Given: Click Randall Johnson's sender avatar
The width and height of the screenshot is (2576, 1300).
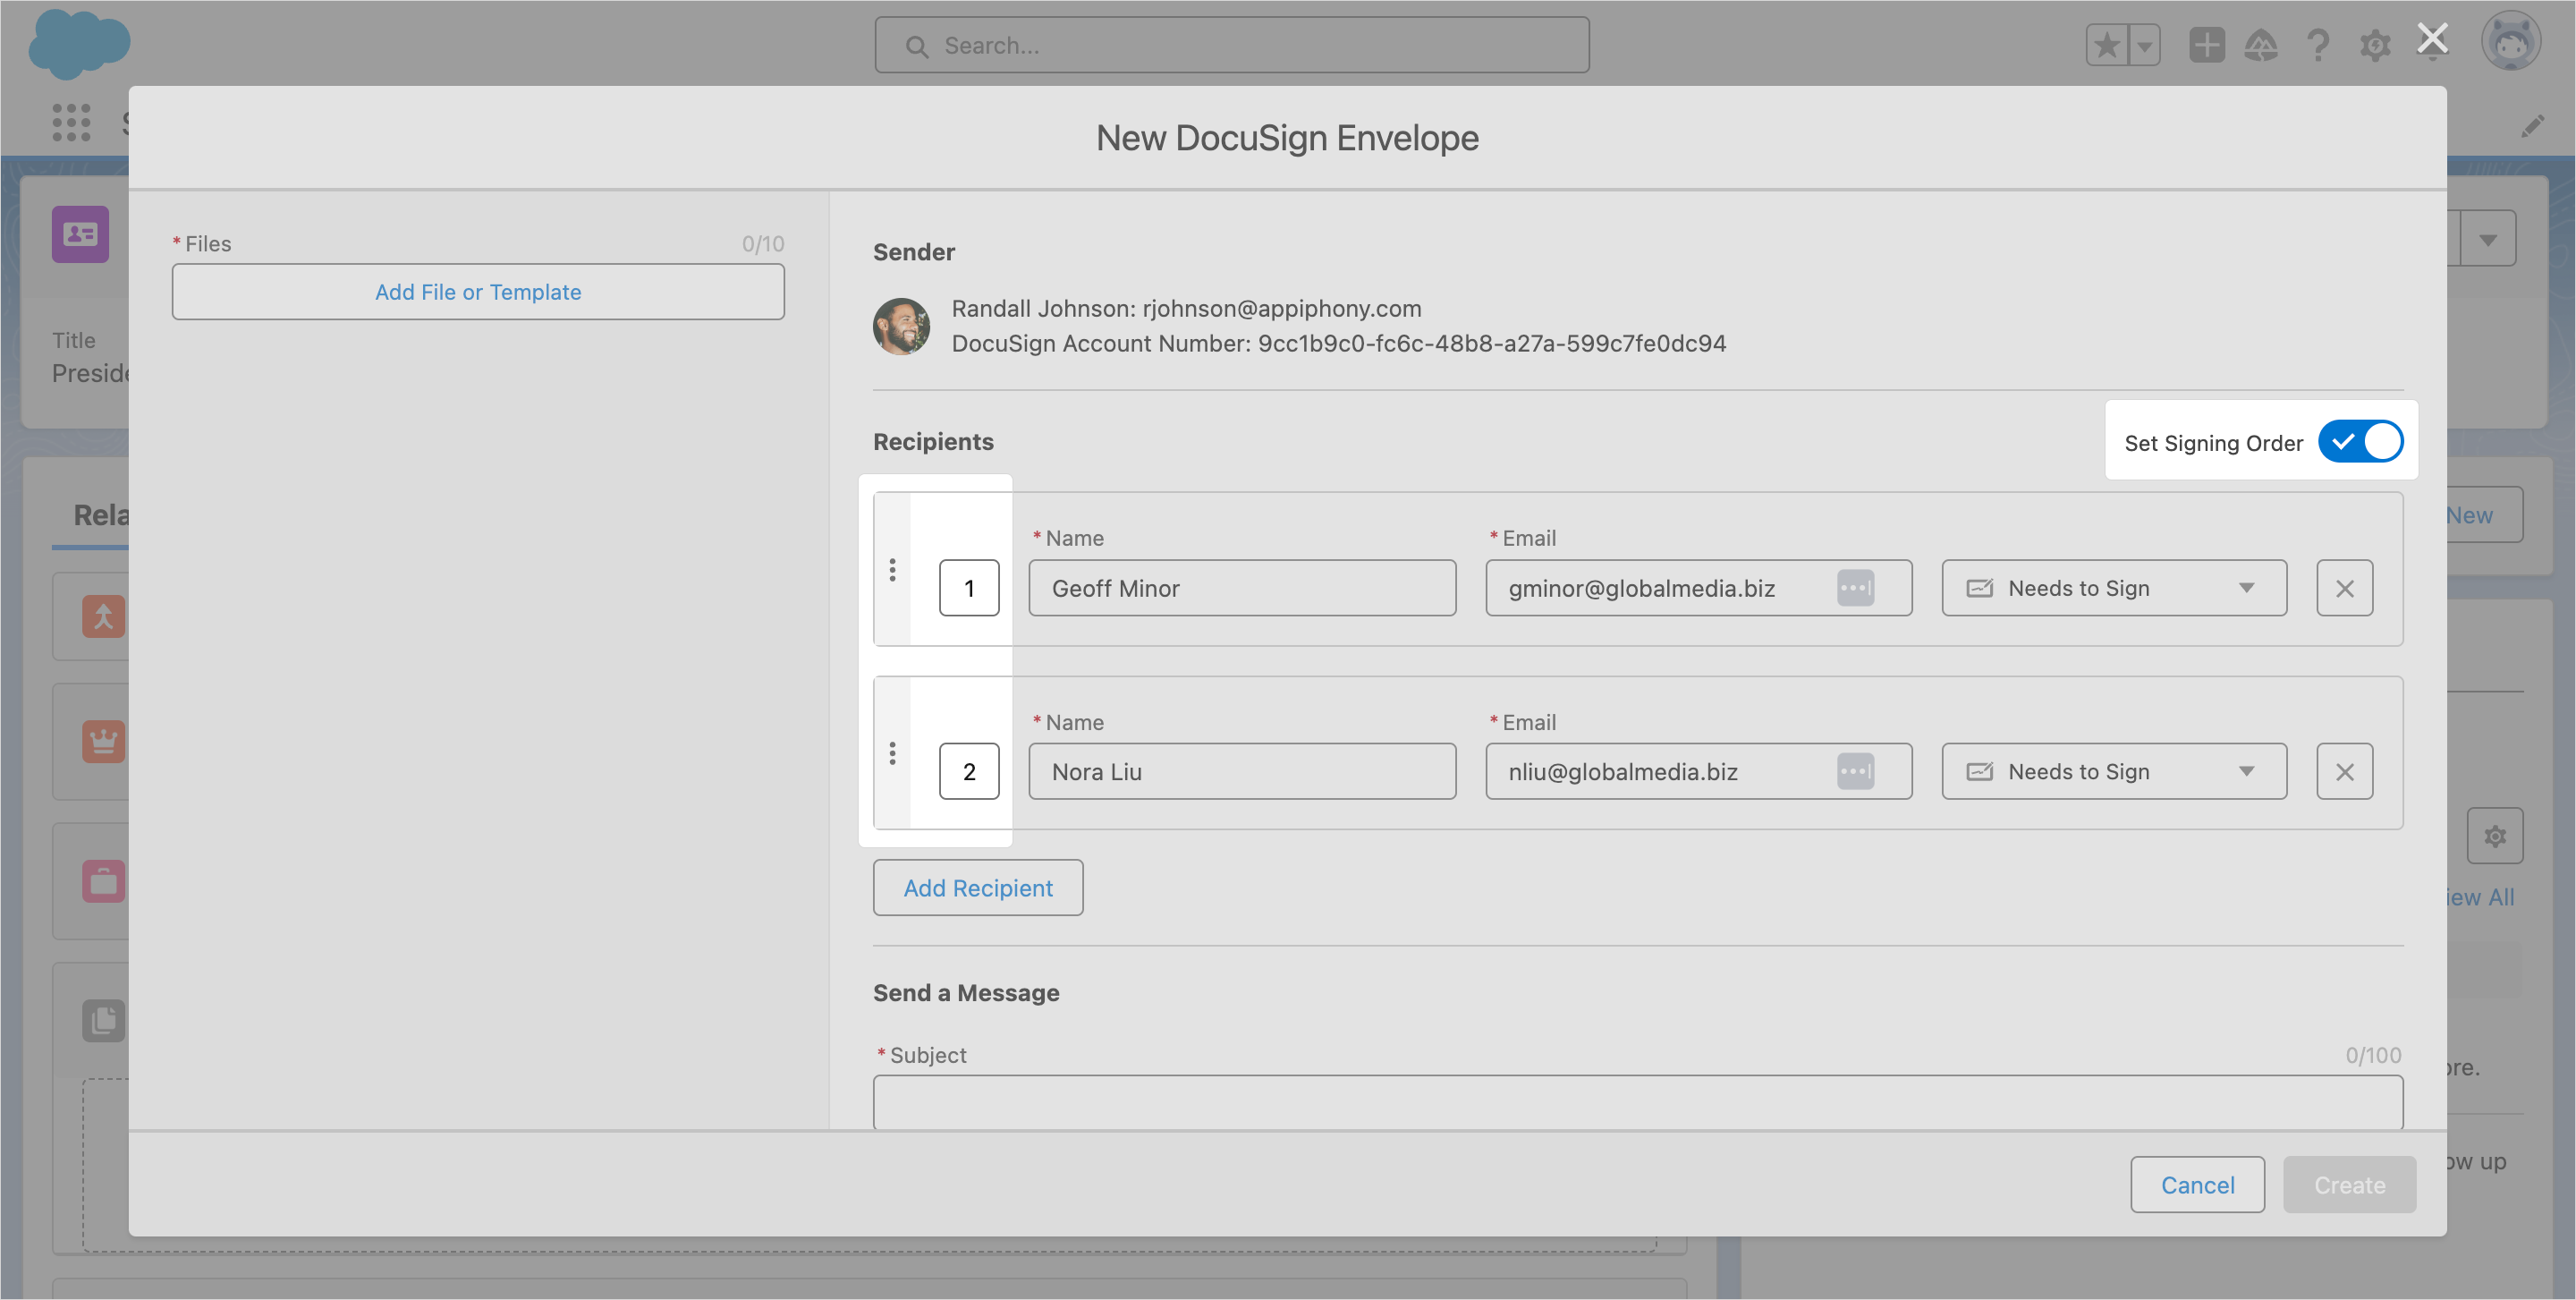Looking at the screenshot, I should pyautogui.click(x=901, y=326).
